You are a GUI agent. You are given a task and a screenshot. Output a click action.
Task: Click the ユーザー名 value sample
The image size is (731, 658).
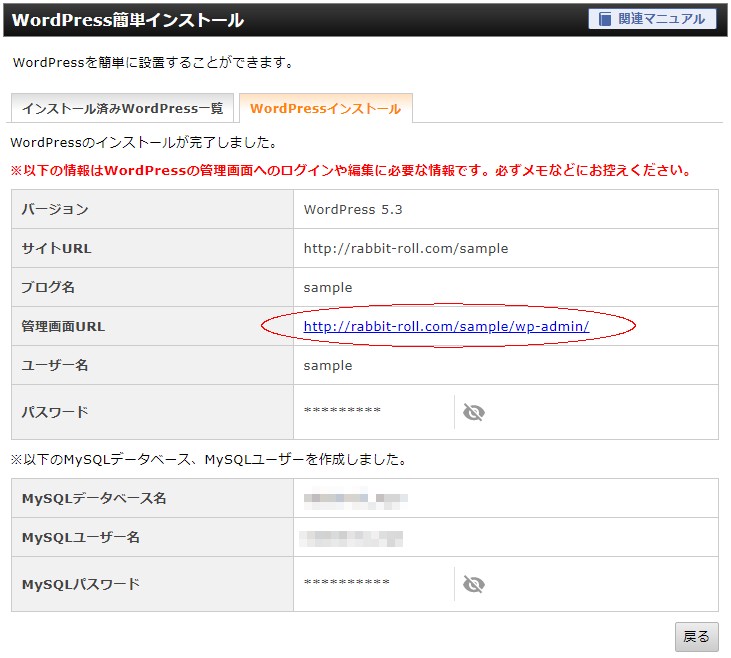[x=328, y=366]
